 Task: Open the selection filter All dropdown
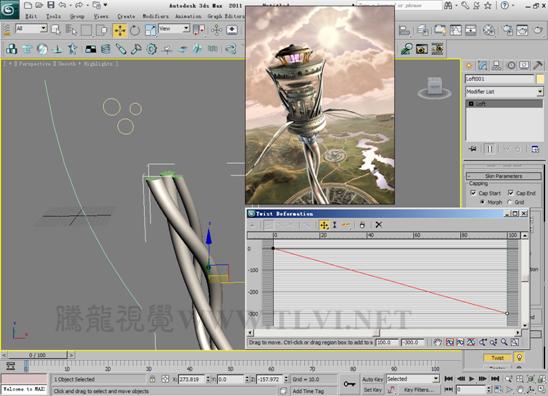pyautogui.click(x=31, y=28)
